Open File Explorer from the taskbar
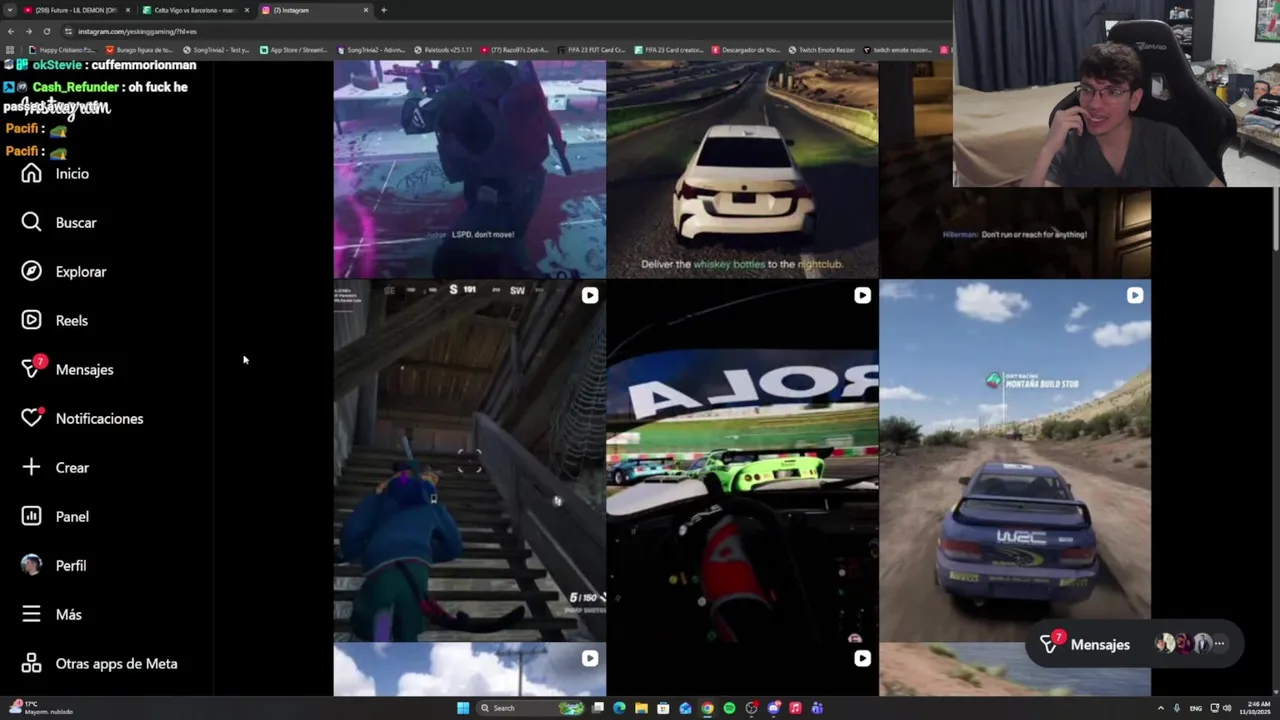This screenshot has width=1280, height=720. click(641, 708)
